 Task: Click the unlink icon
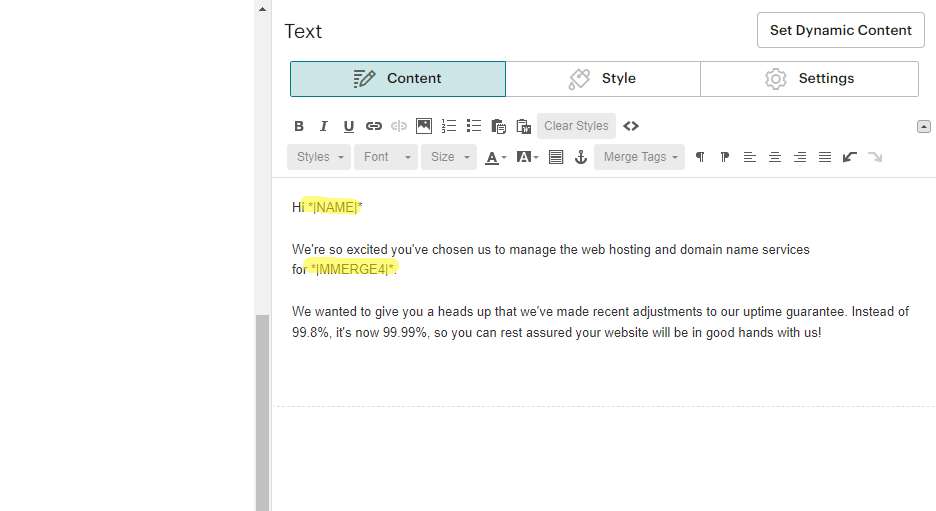399,126
